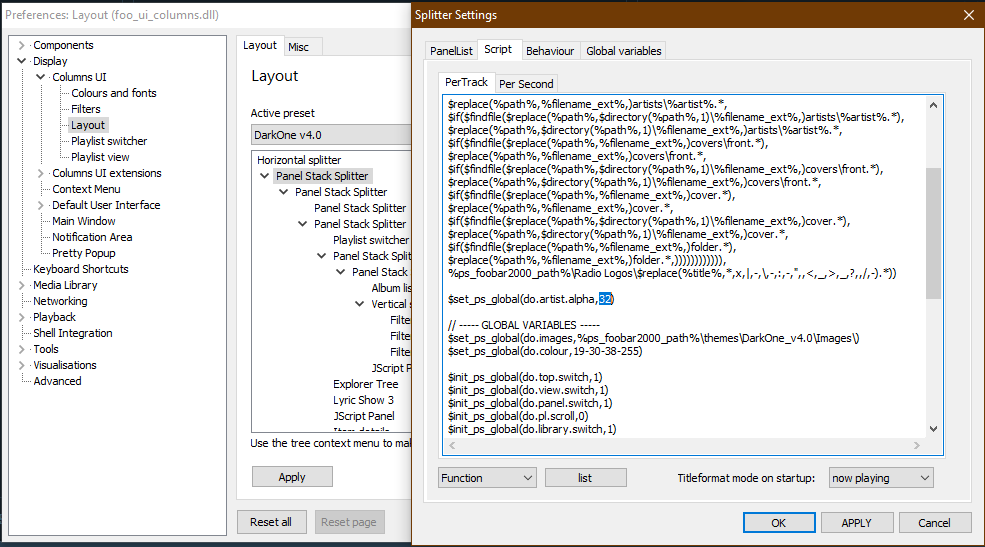Open the Behaviour tab

(549, 51)
